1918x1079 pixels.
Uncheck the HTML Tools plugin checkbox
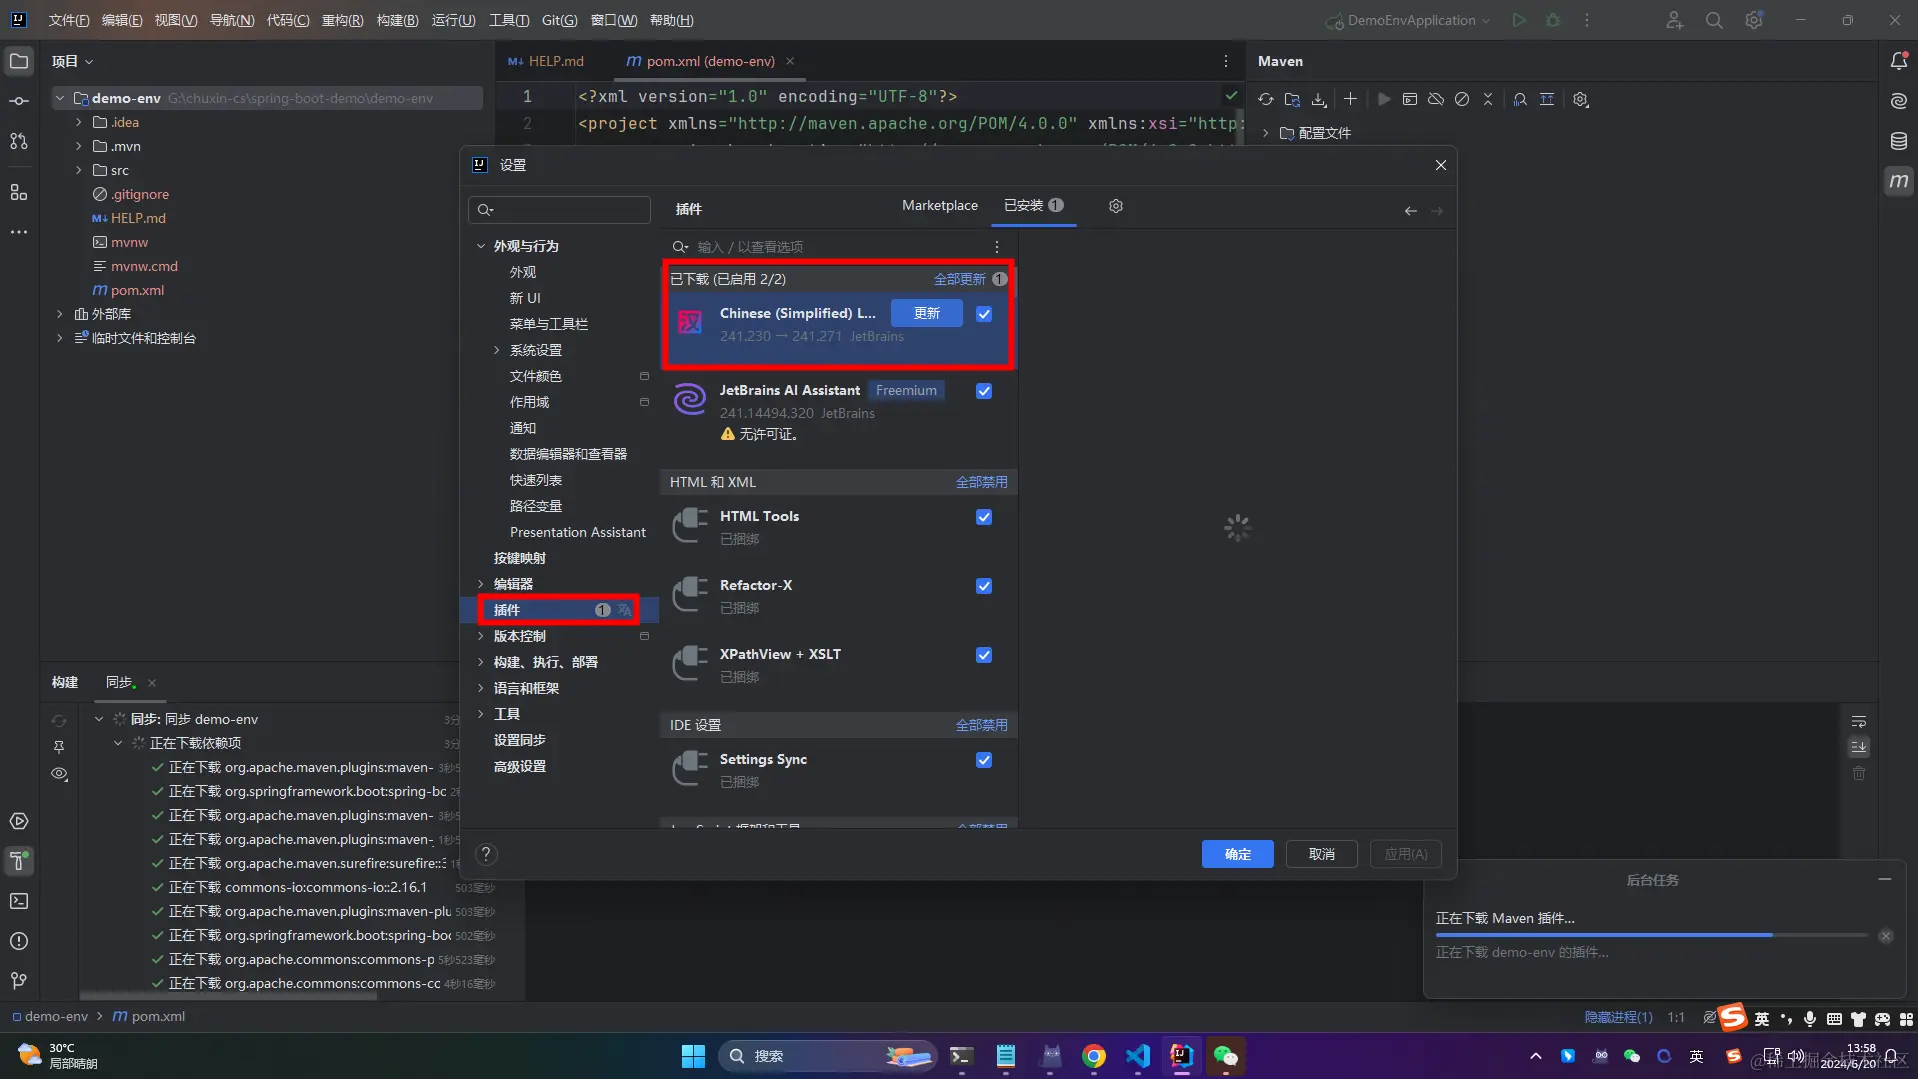tap(984, 517)
